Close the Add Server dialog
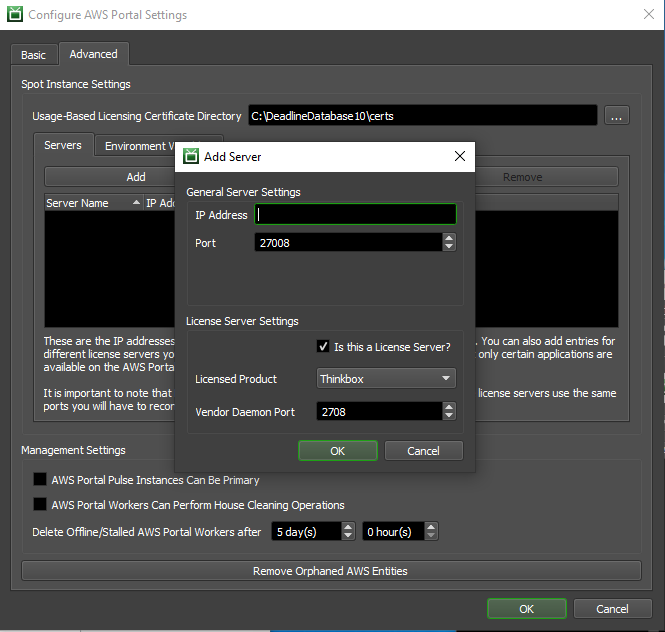This screenshot has height=632, width=665. coord(460,156)
